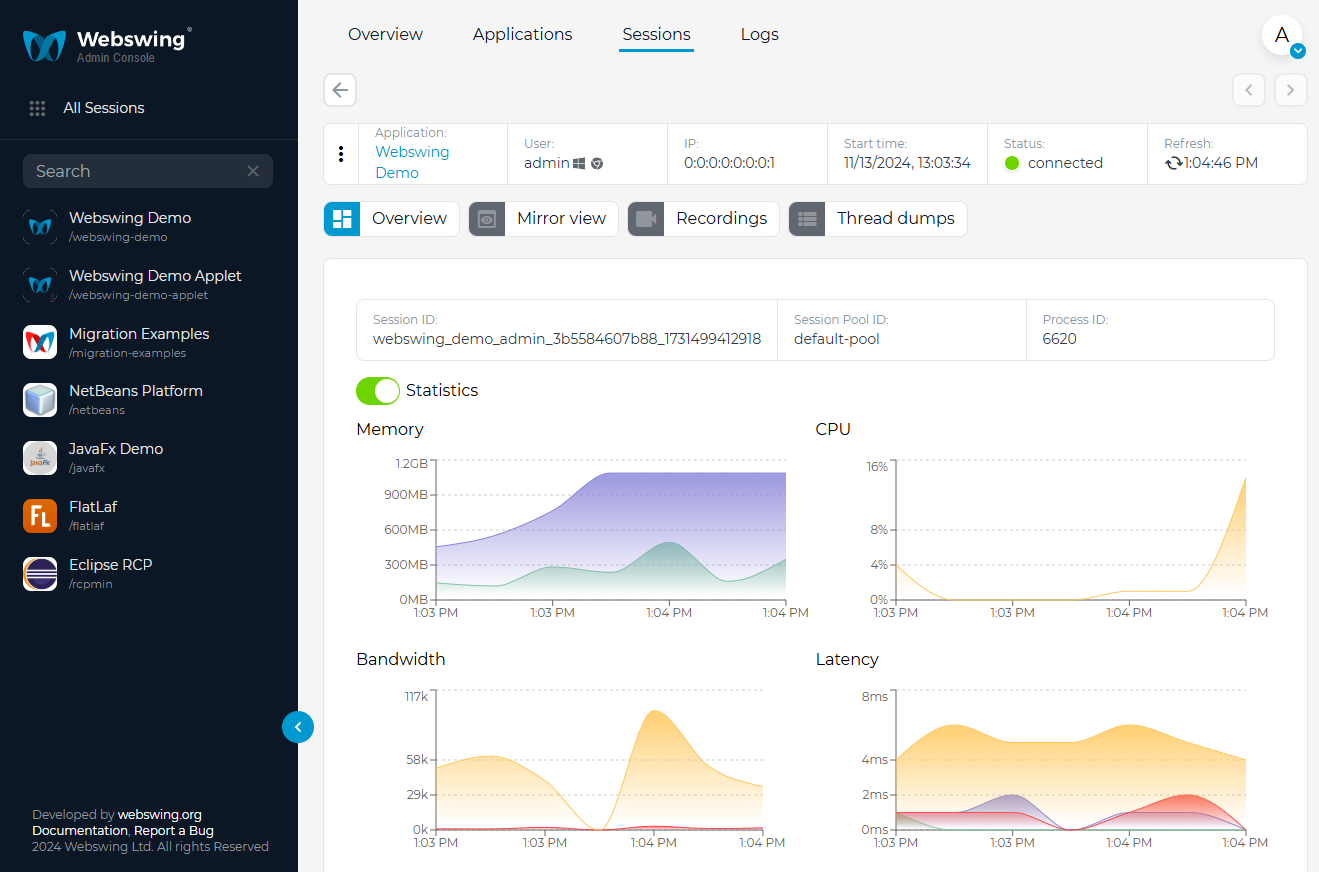
Task: Open the All Sessions grid icon
Action: coord(38,108)
